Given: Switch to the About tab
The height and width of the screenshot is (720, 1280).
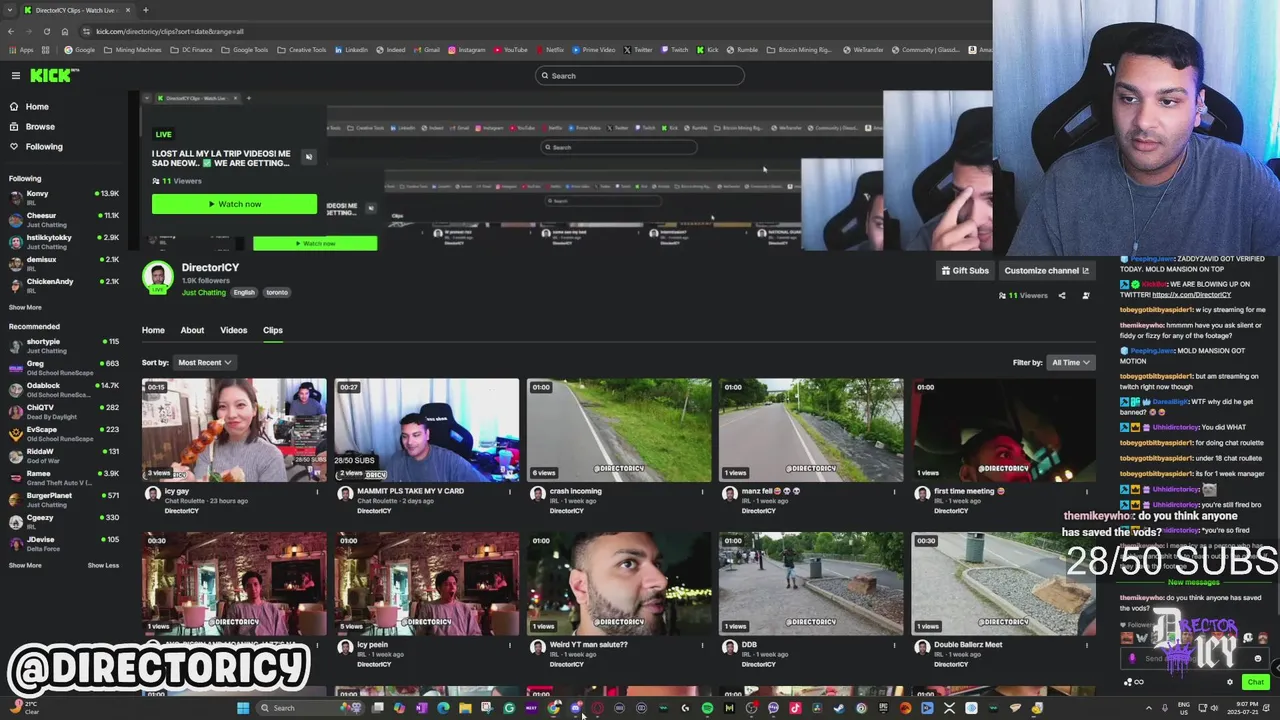Looking at the screenshot, I should [192, 330].
